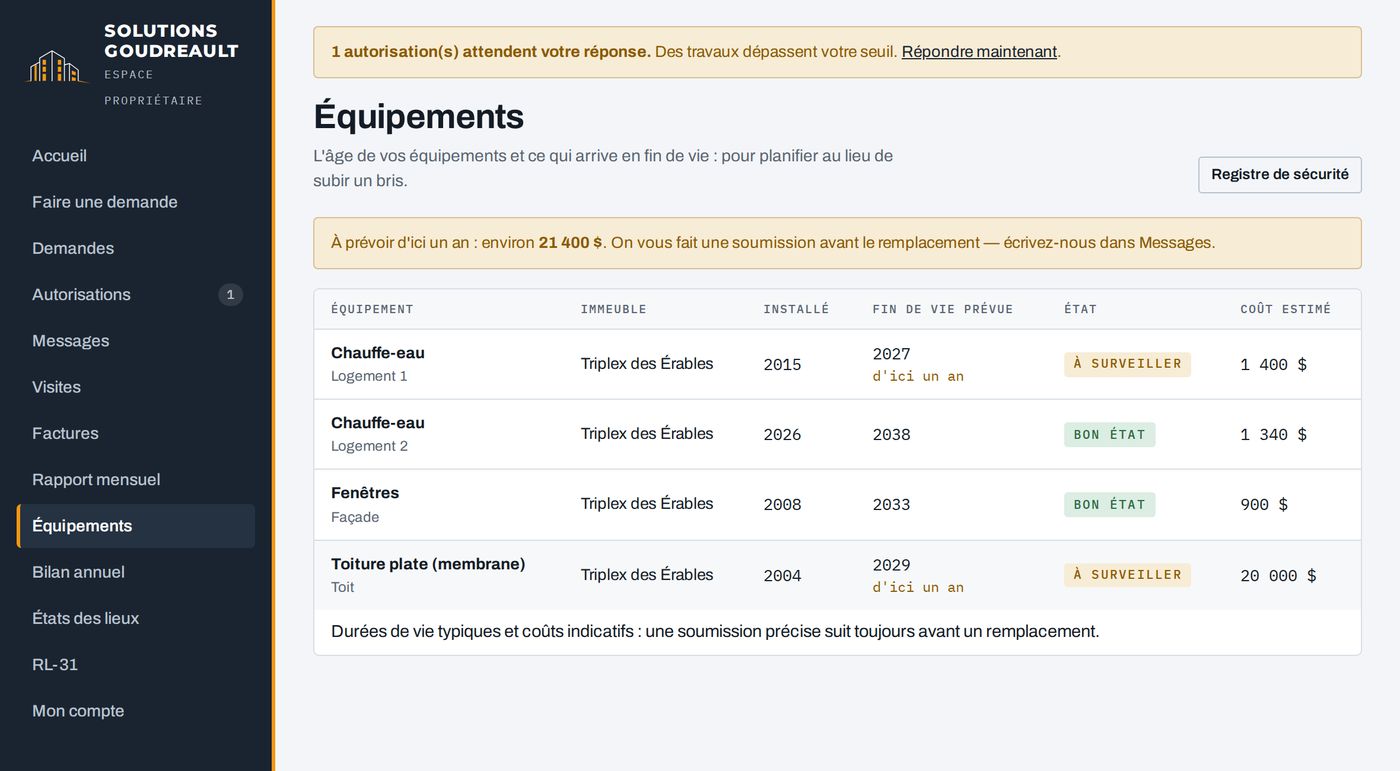Screen dimensions: 1400x771
Task: Click the Fin de vie prévue header
Action: (942, 309)
